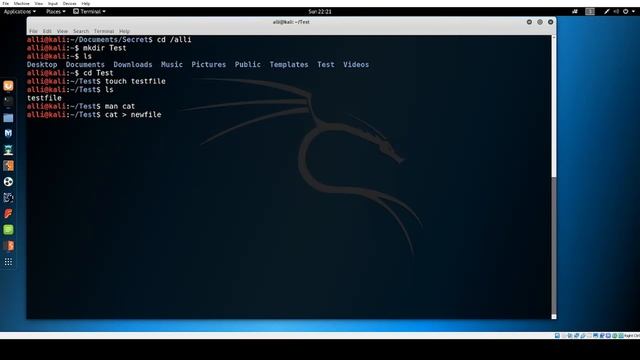Close the alli@kali terminal window
Screen dimensions: 640x360
[551, 22]
